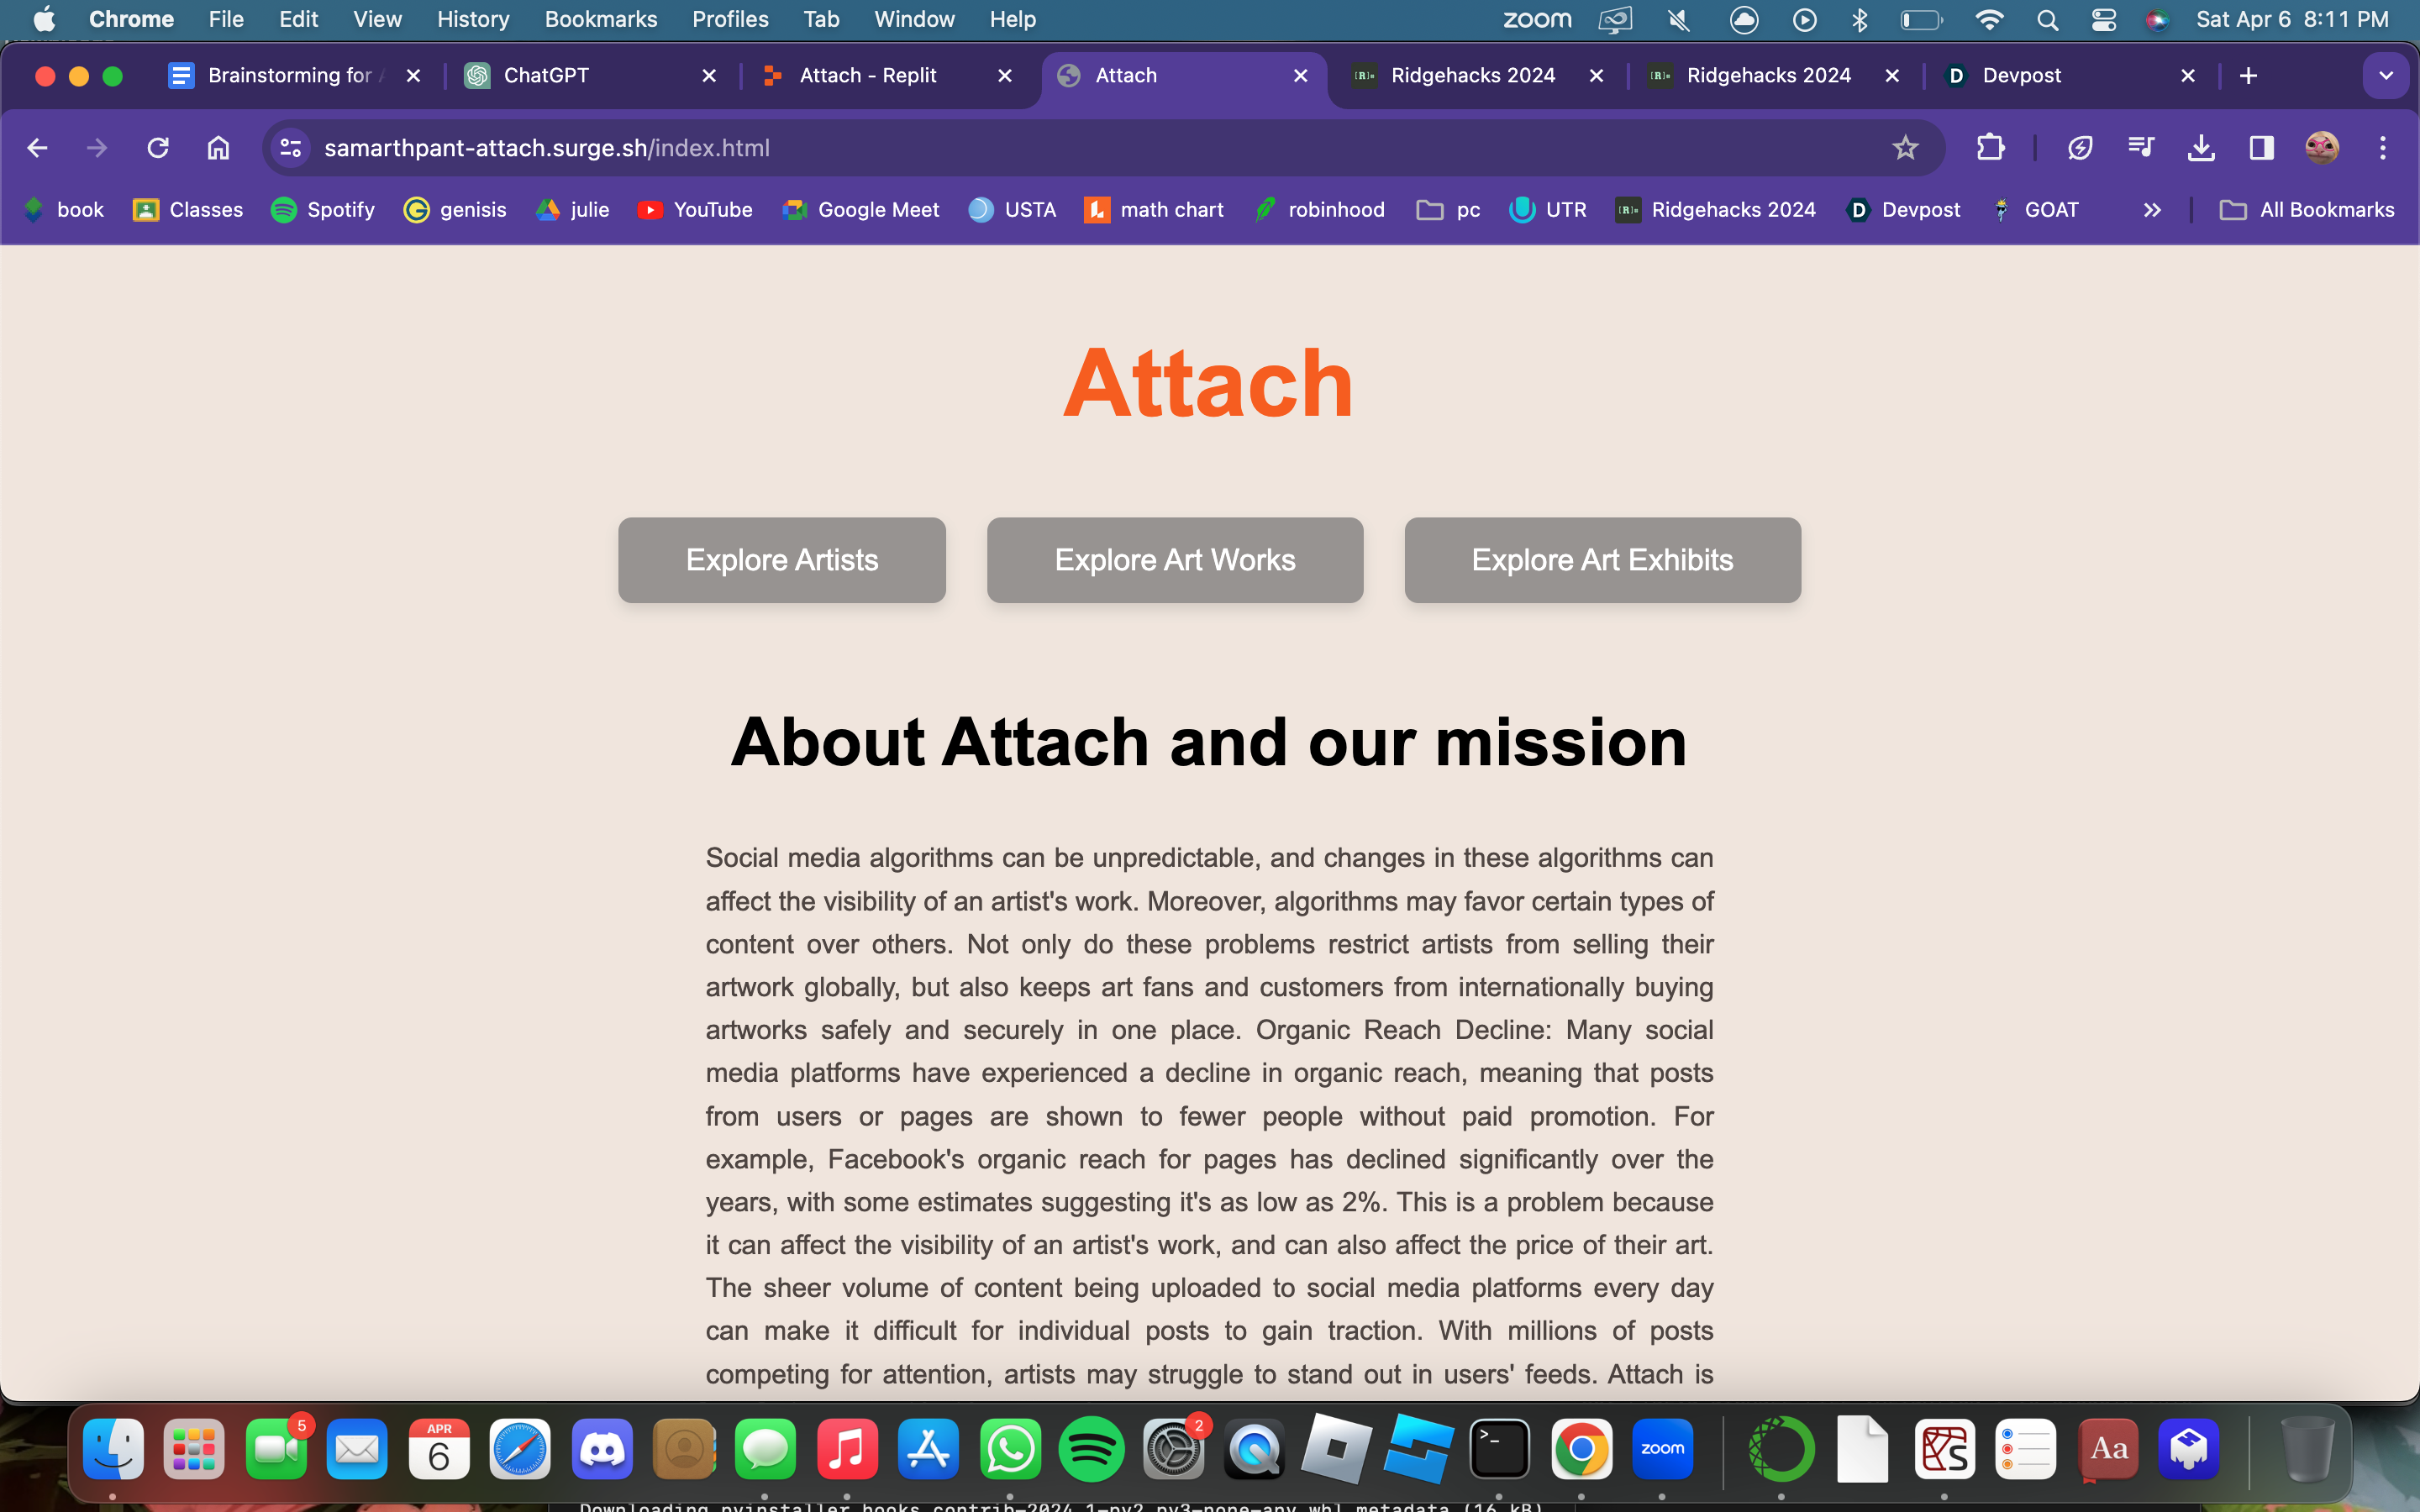
Task: Expand hidden bookmarks chevron
Action: point(2152,210)
